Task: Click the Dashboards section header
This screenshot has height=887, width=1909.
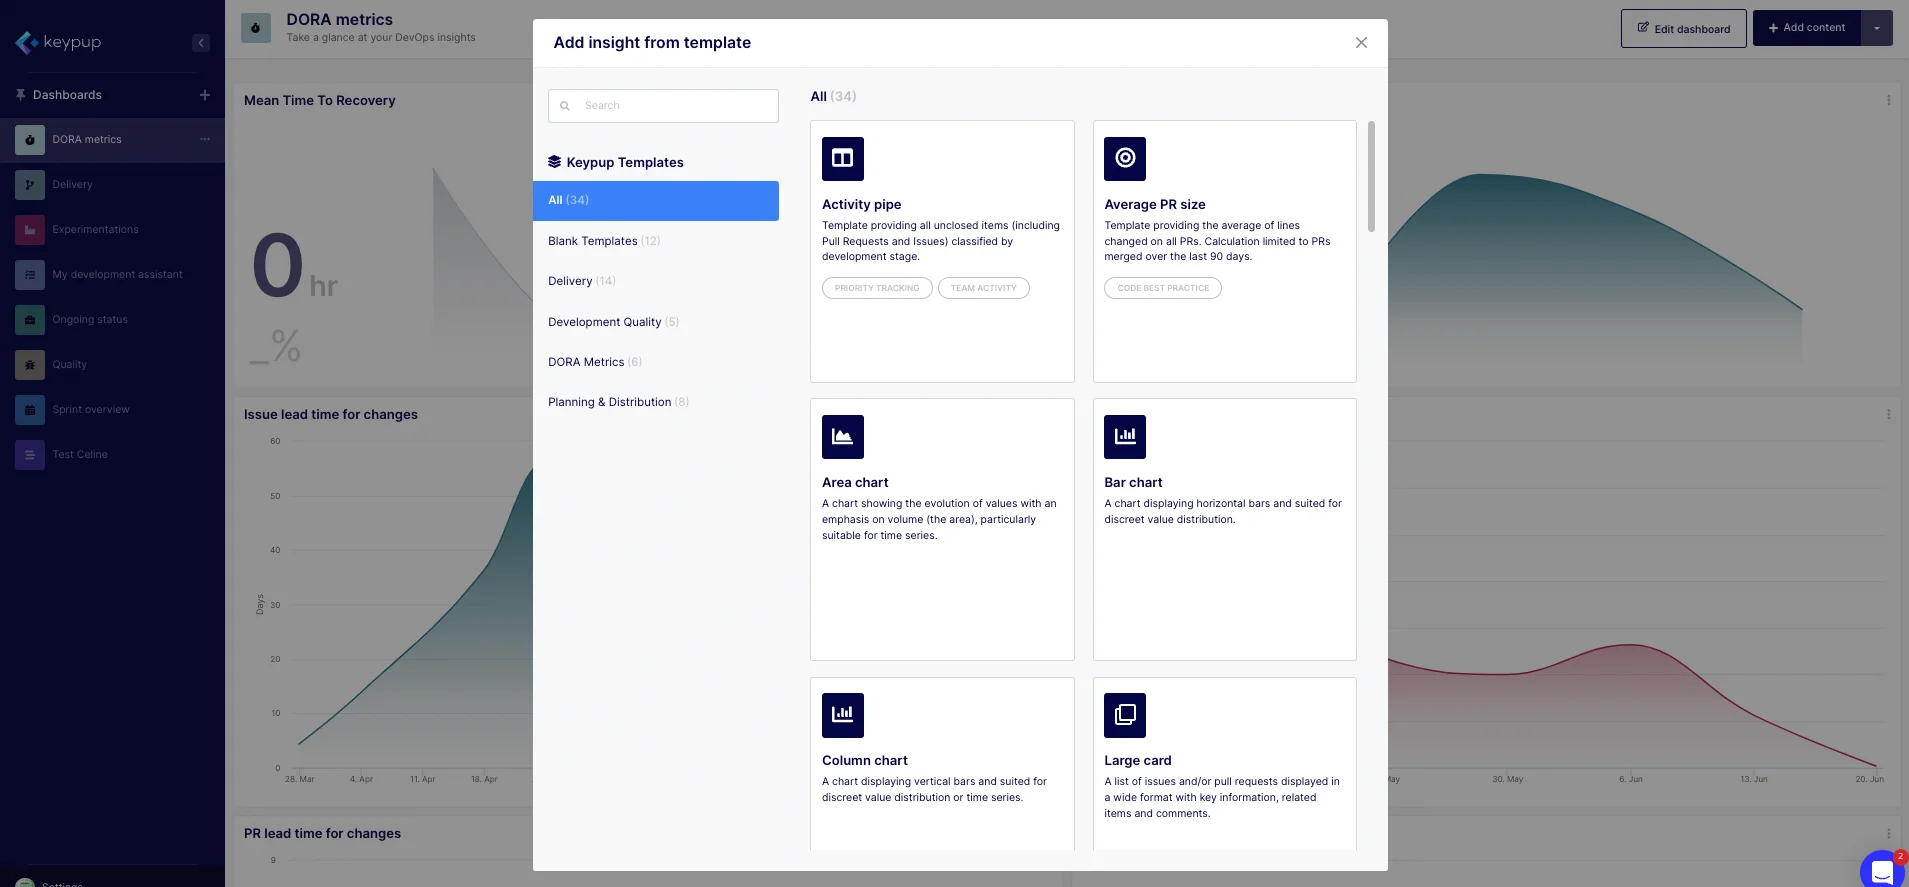Action: 67,95
